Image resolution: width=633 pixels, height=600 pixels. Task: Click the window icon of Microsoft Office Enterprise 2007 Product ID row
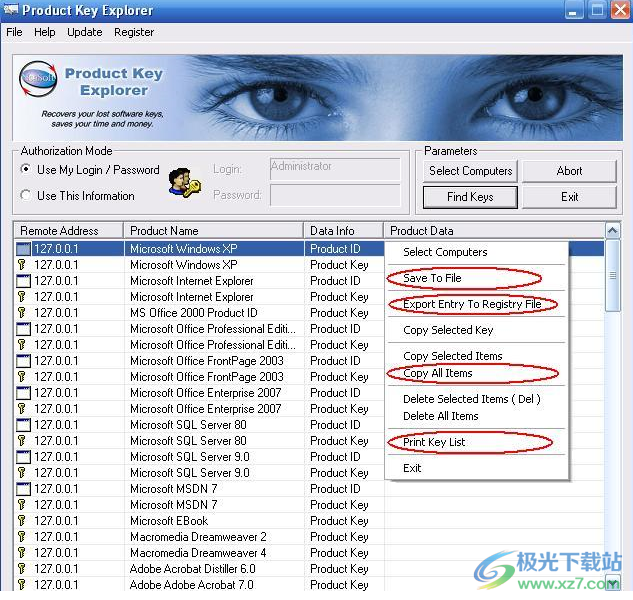(23, 393)
